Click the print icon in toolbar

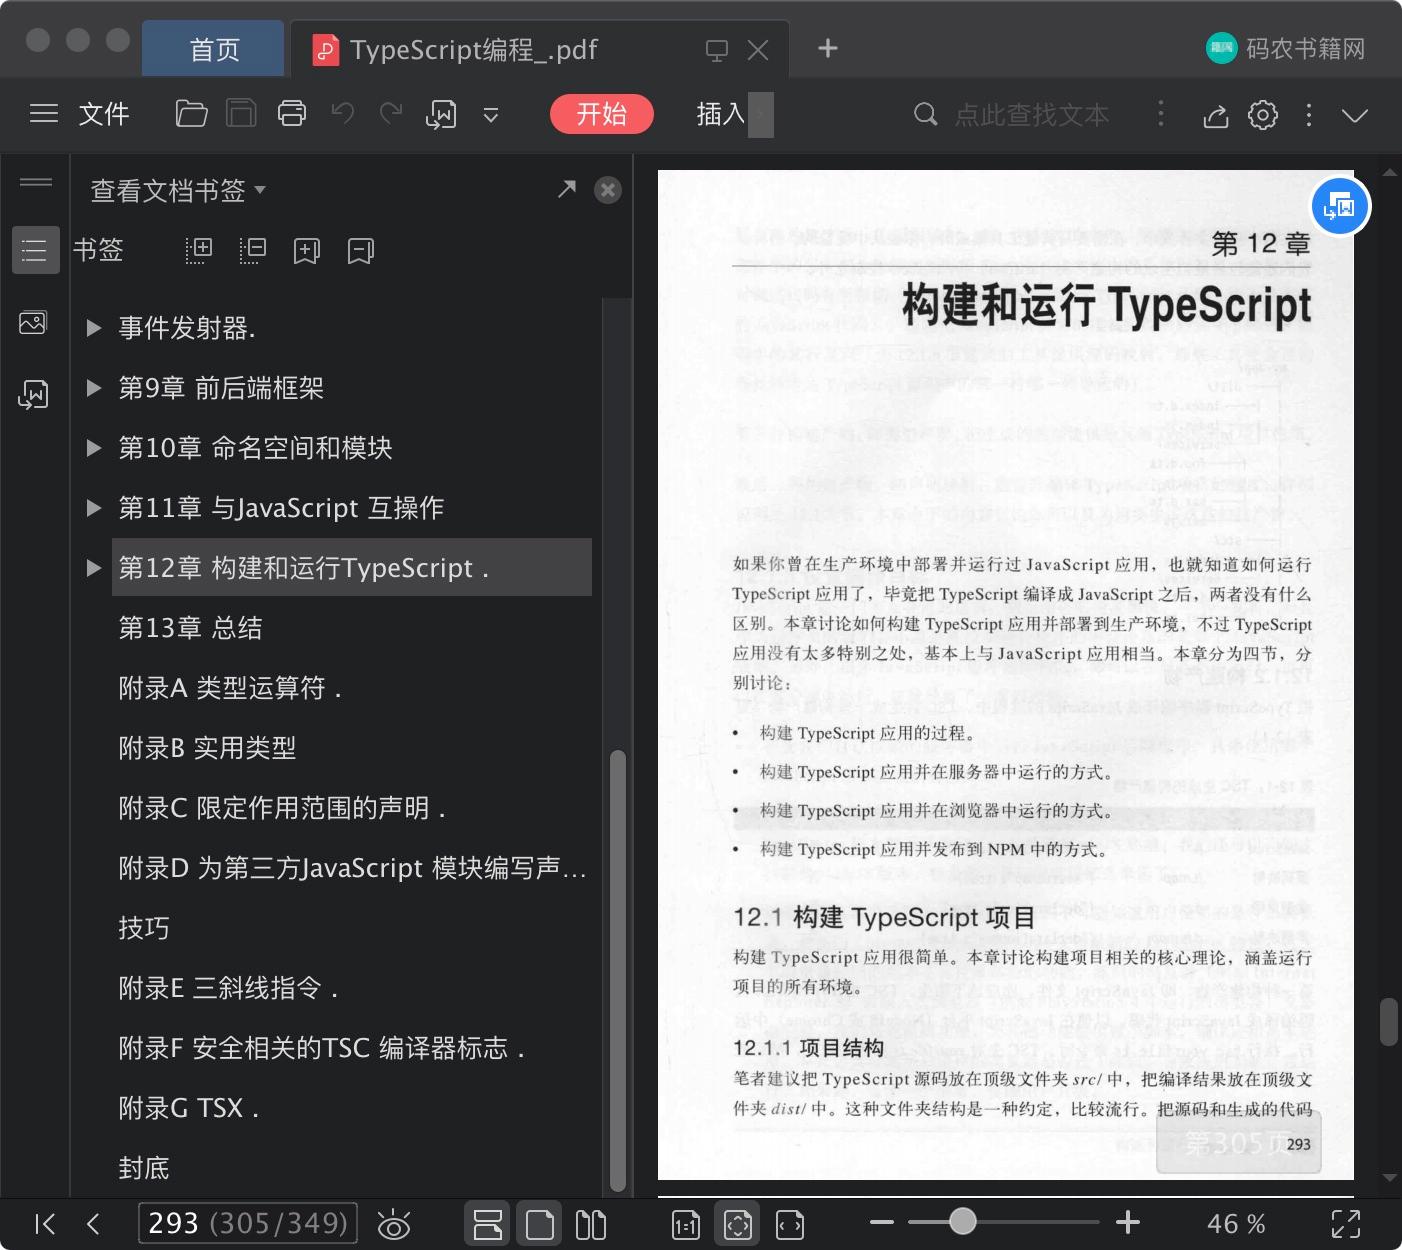(292, 114)
